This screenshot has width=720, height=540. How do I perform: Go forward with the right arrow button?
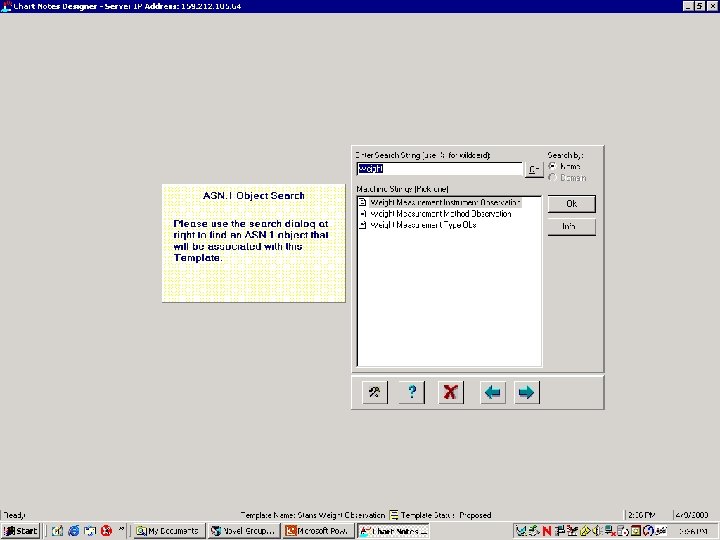(x=526, y=393)
